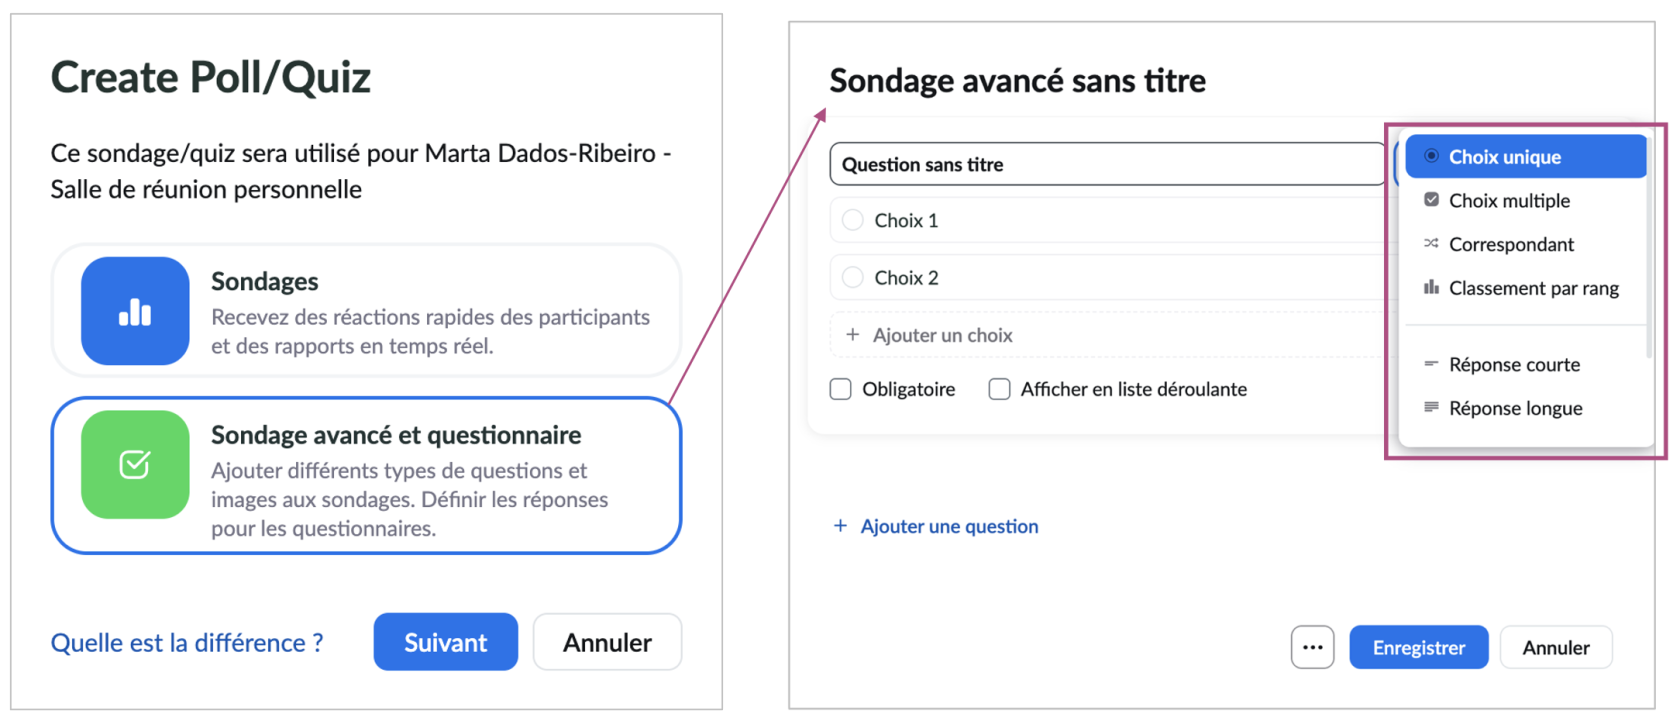The image size is (1680, 721).
Task: Click the Réponse longue lines icon
Action: coord(1431,408)
